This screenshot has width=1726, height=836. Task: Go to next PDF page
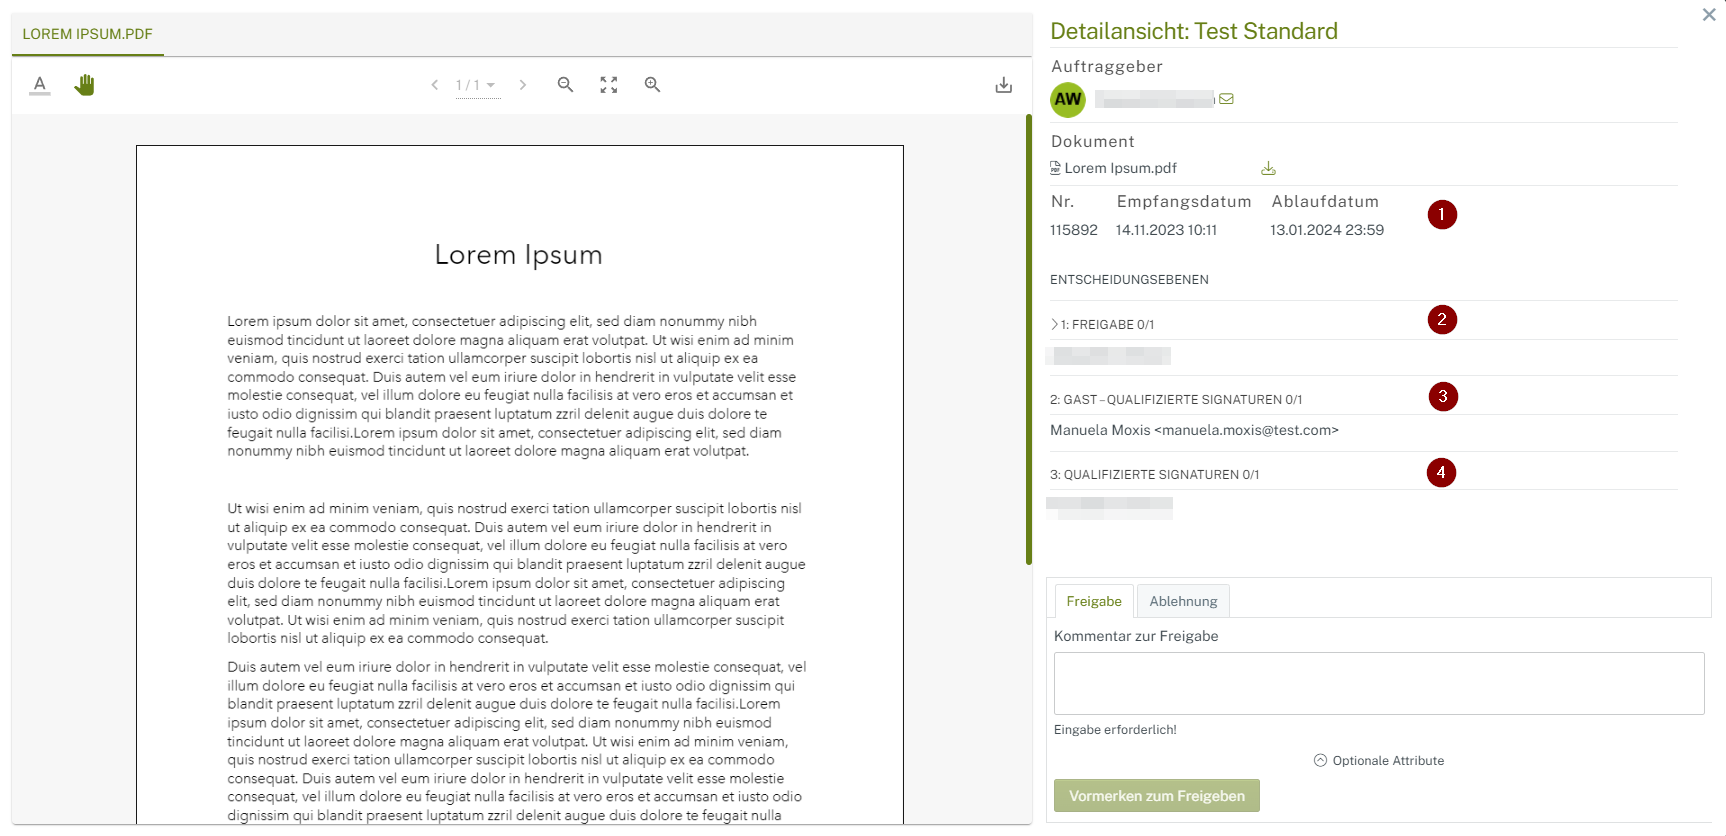click(522, 85)
